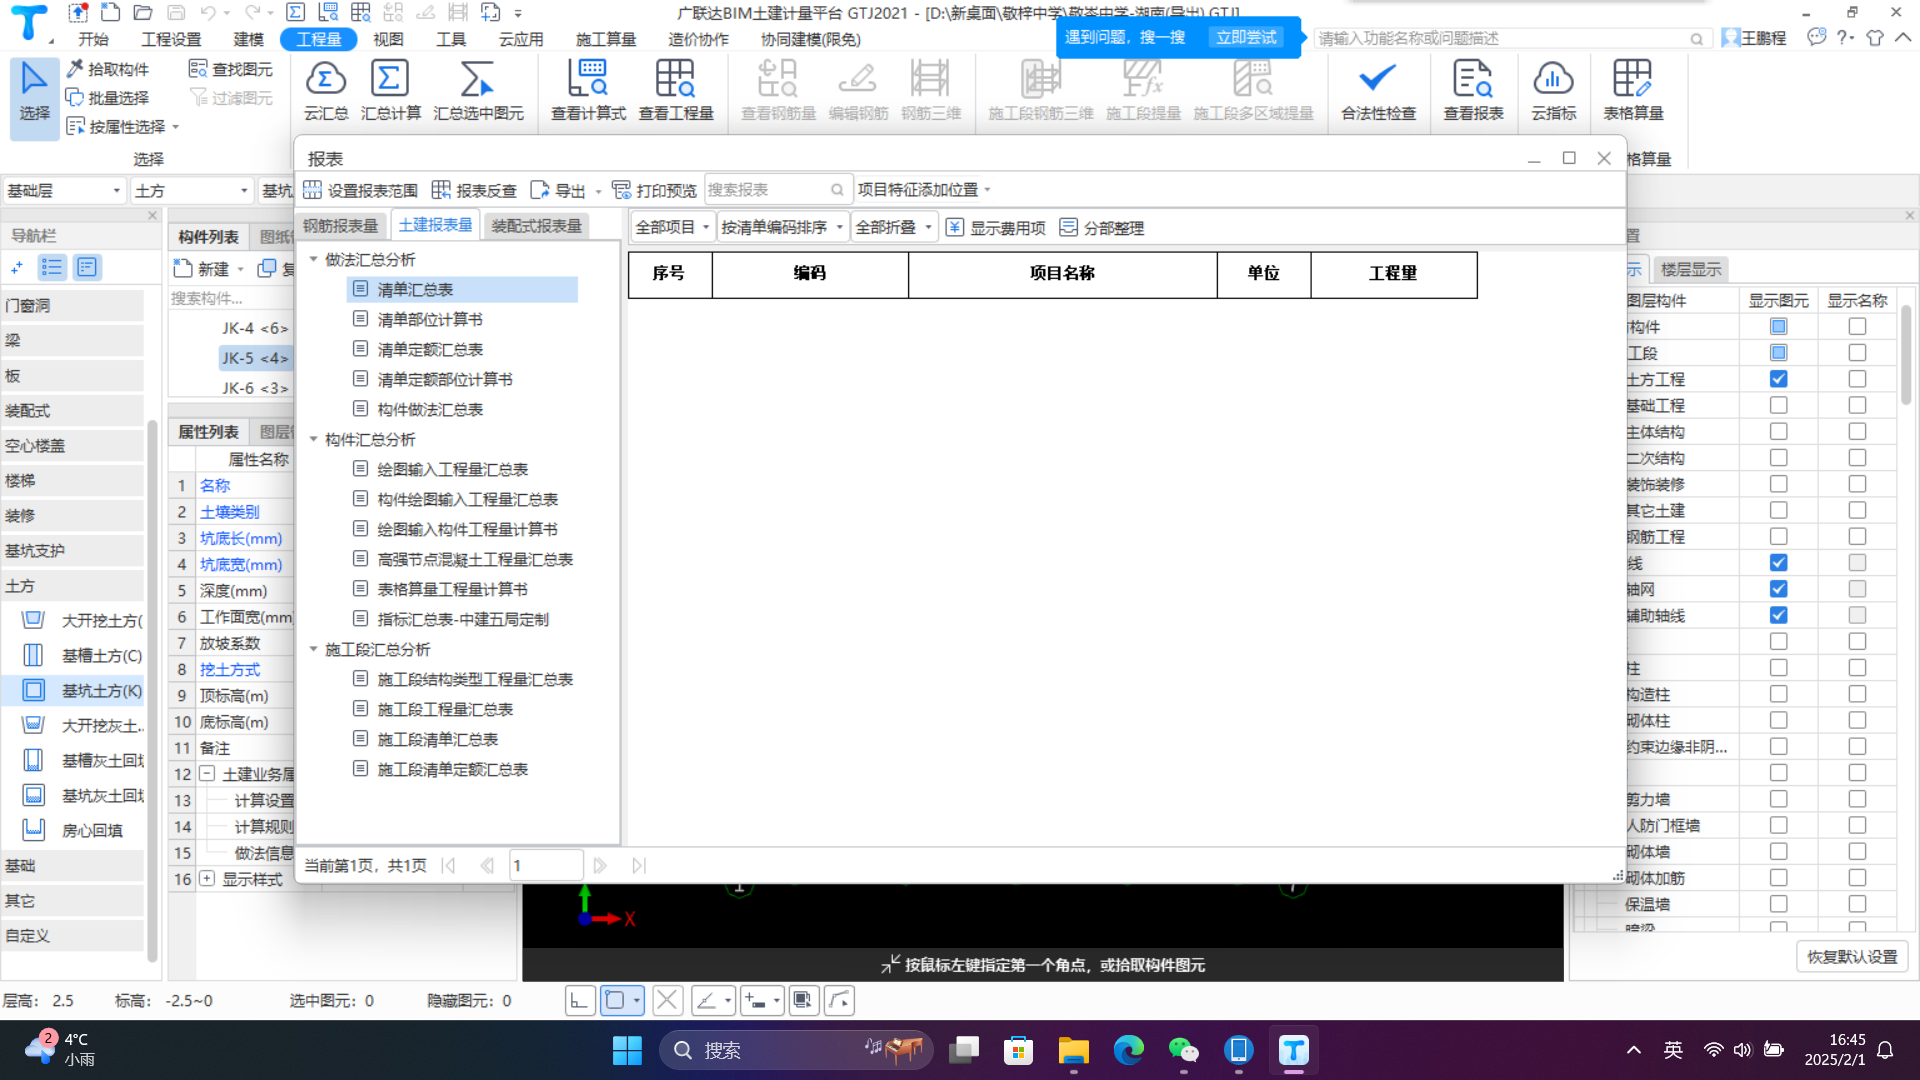Open 清单定额汇总表 report
1920x1080 pixels.
pyautogui.click(x=430, y=349)
